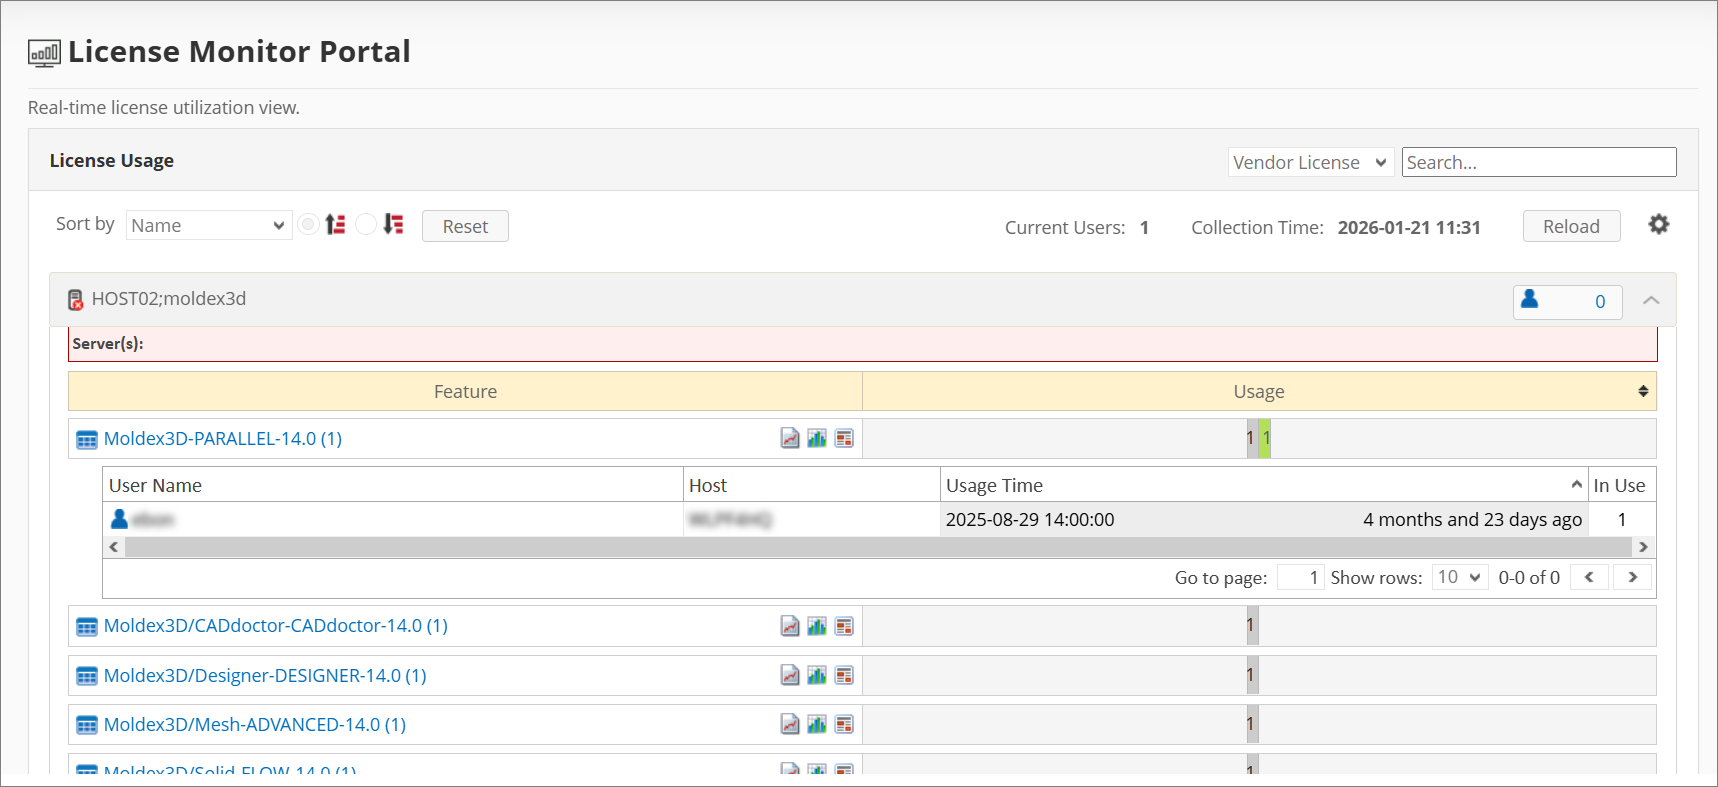The width and height of the screenshot is (1718, 787).
Task: Select the descending sort radio button
Action: coord(367,224)
